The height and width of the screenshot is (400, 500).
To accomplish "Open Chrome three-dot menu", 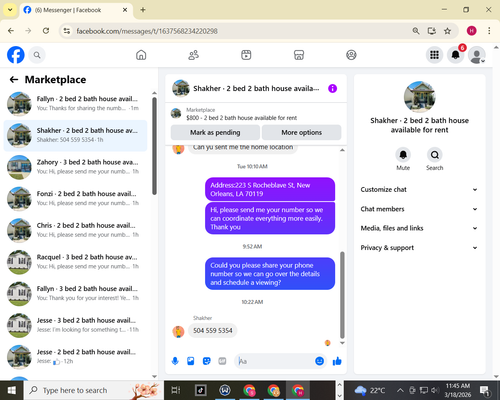I will (x=489, y=31).
